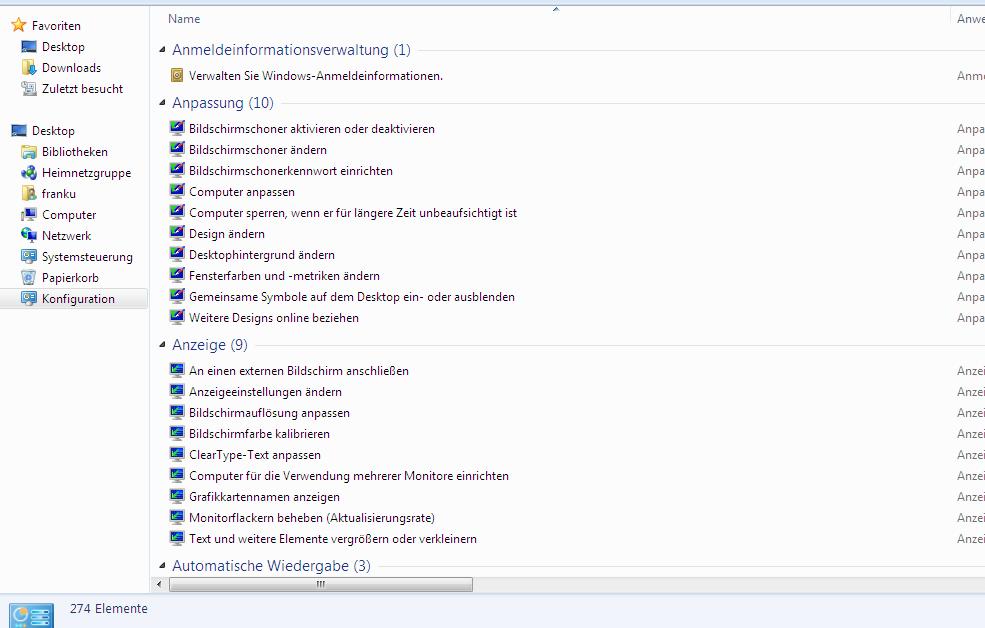This screenshot has width=985, height=628.
Task: Expand the Automatische Wiedergabe (3) group
Action: click(163, 566)
